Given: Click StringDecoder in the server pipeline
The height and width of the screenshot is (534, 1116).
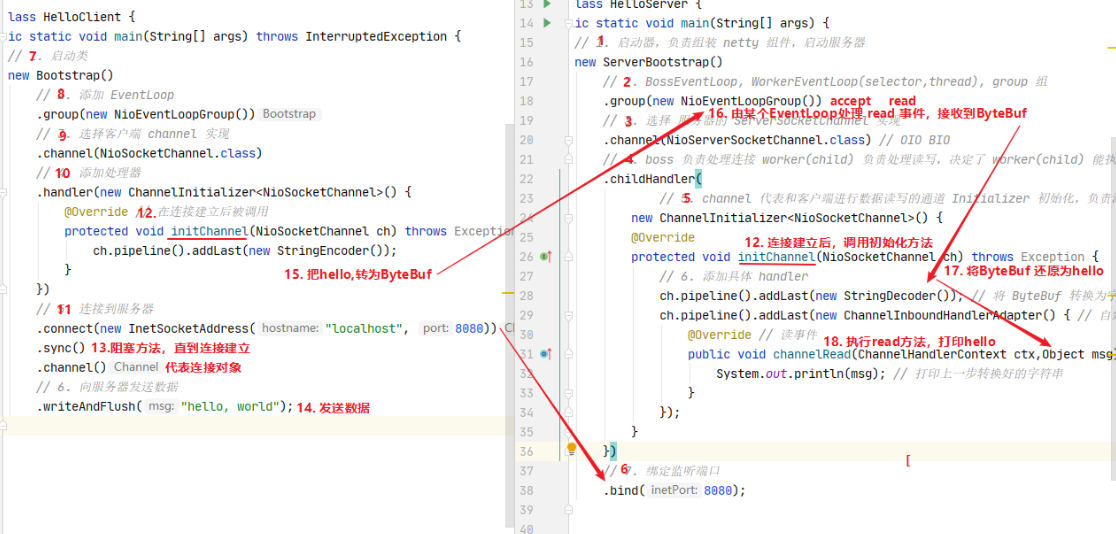Looking at the screenshot, I should pyautogui.click(x=890, y=295).
